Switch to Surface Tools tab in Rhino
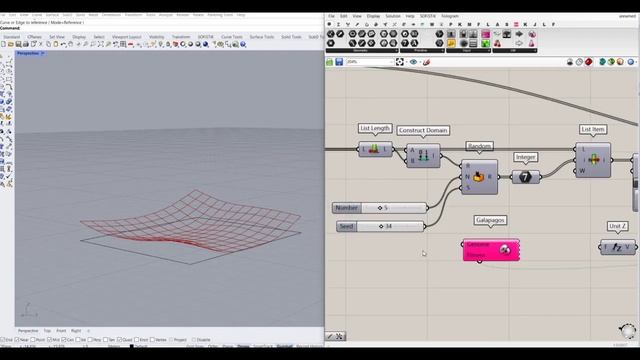This screenshot has width=640, height=360. 262,37
